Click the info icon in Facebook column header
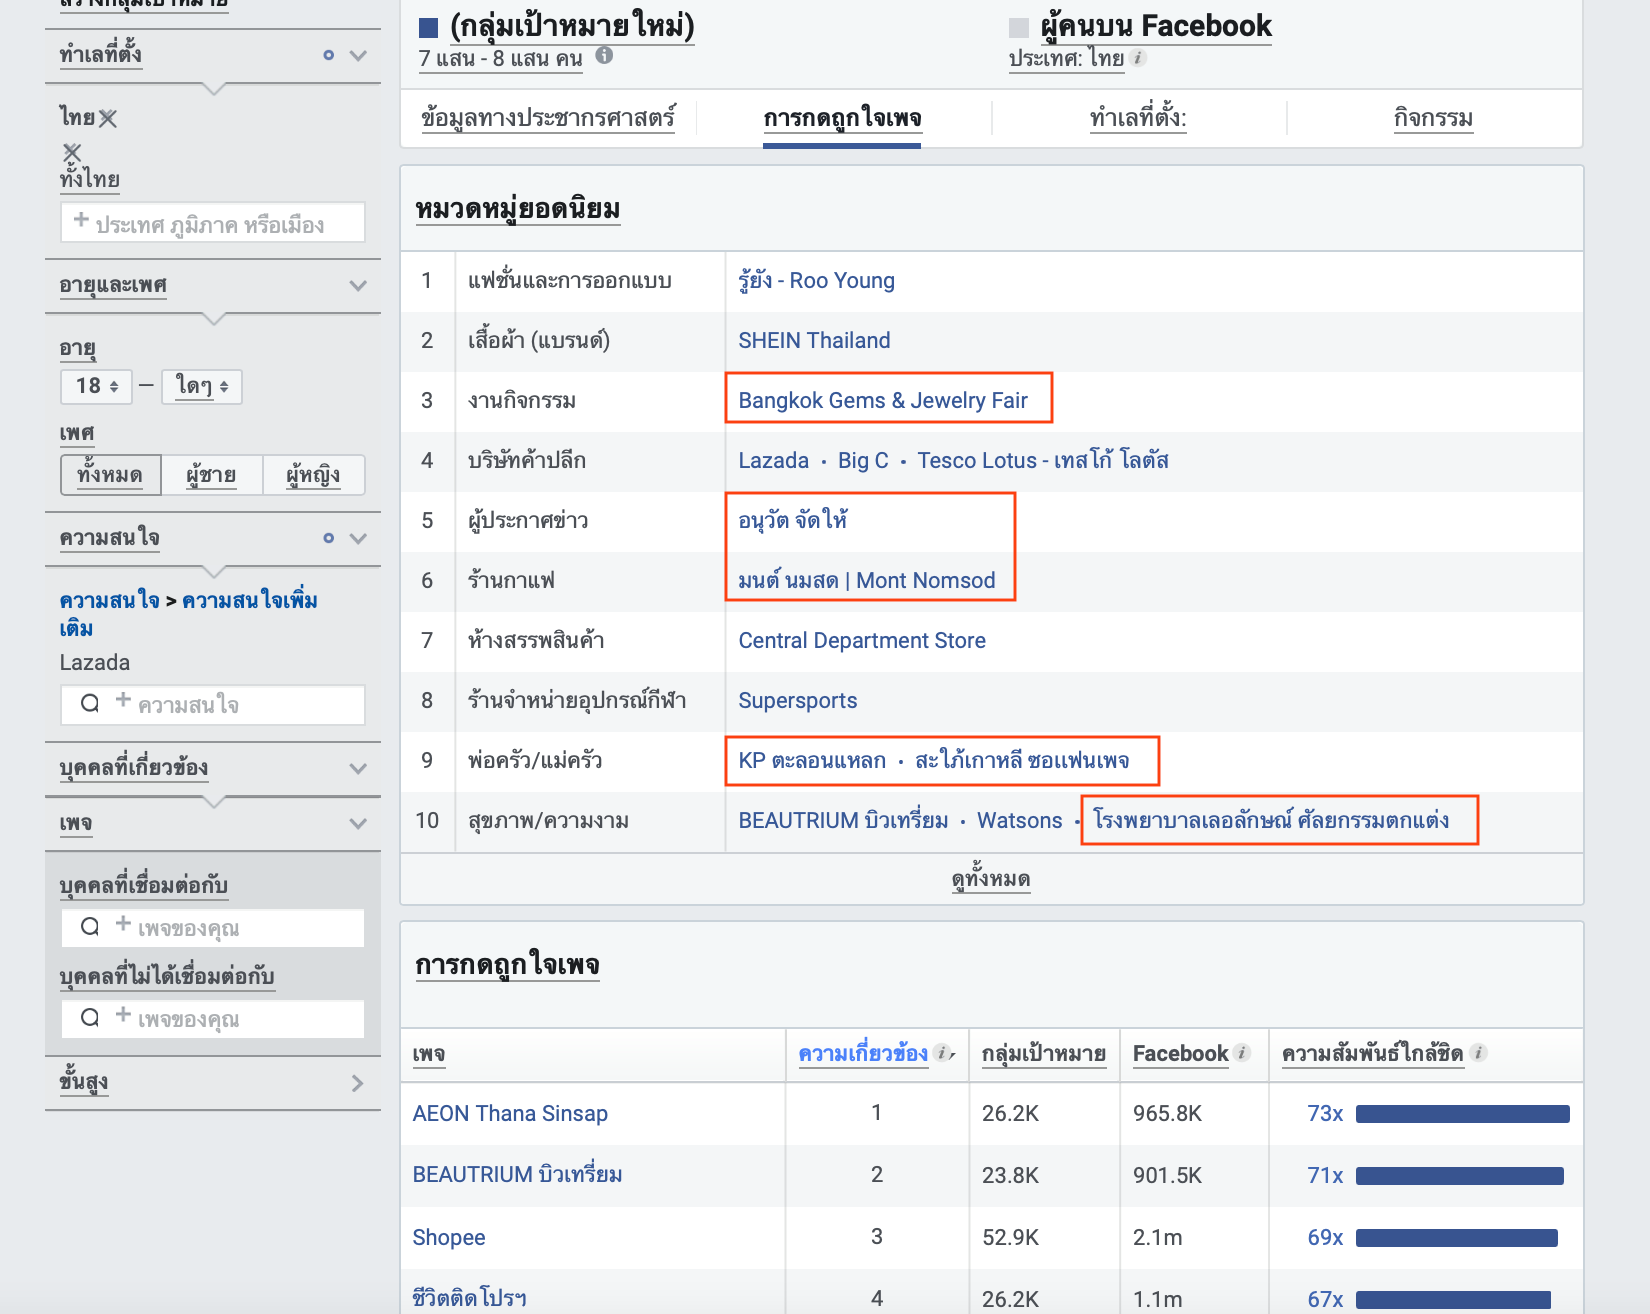 (1242, 1052)
